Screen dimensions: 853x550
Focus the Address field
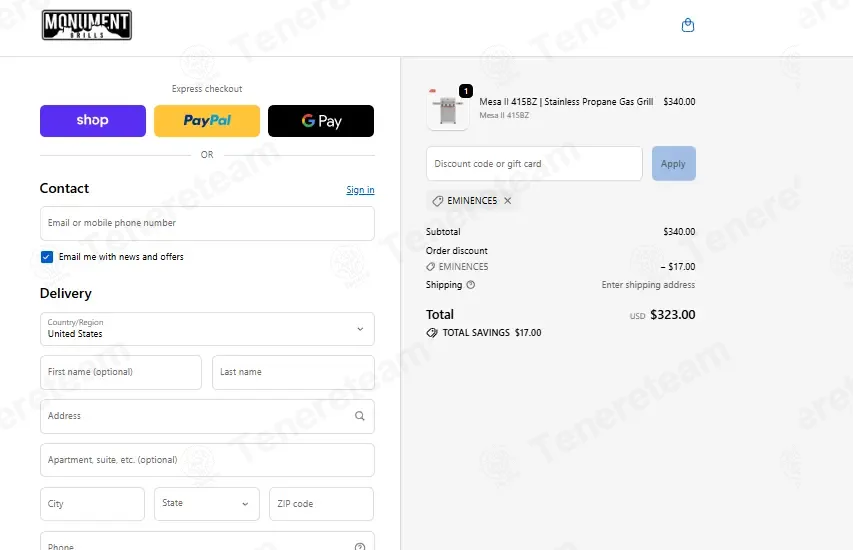tap(207, 416)
